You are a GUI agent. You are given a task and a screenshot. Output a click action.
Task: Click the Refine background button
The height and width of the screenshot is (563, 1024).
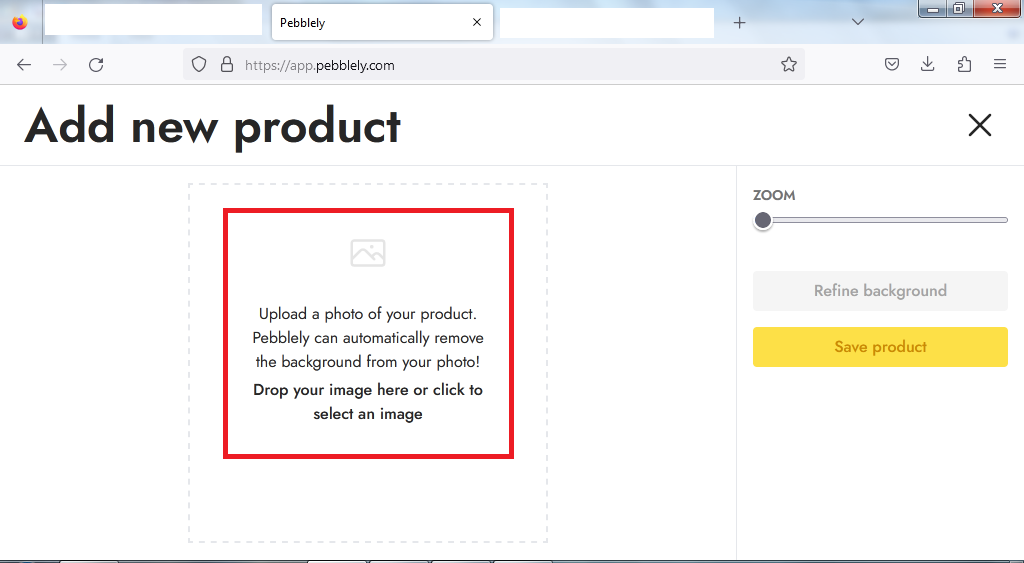(x=880, y=291)
